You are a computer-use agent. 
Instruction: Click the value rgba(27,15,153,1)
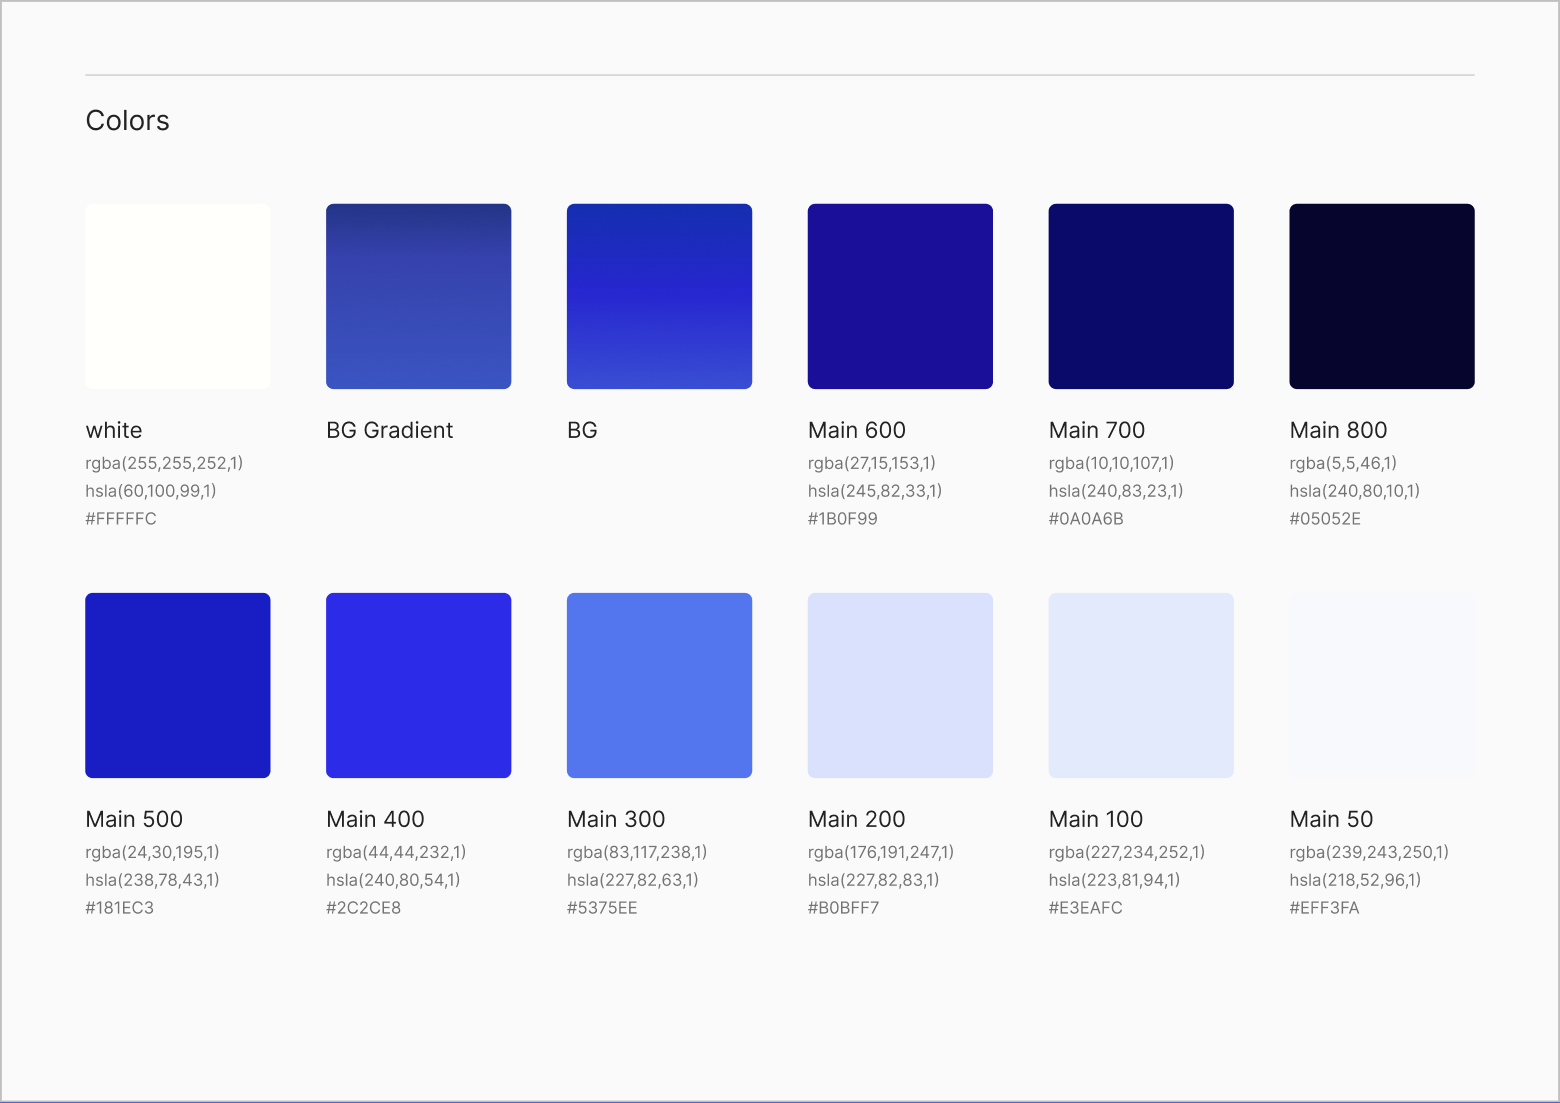tap(872, 463)
